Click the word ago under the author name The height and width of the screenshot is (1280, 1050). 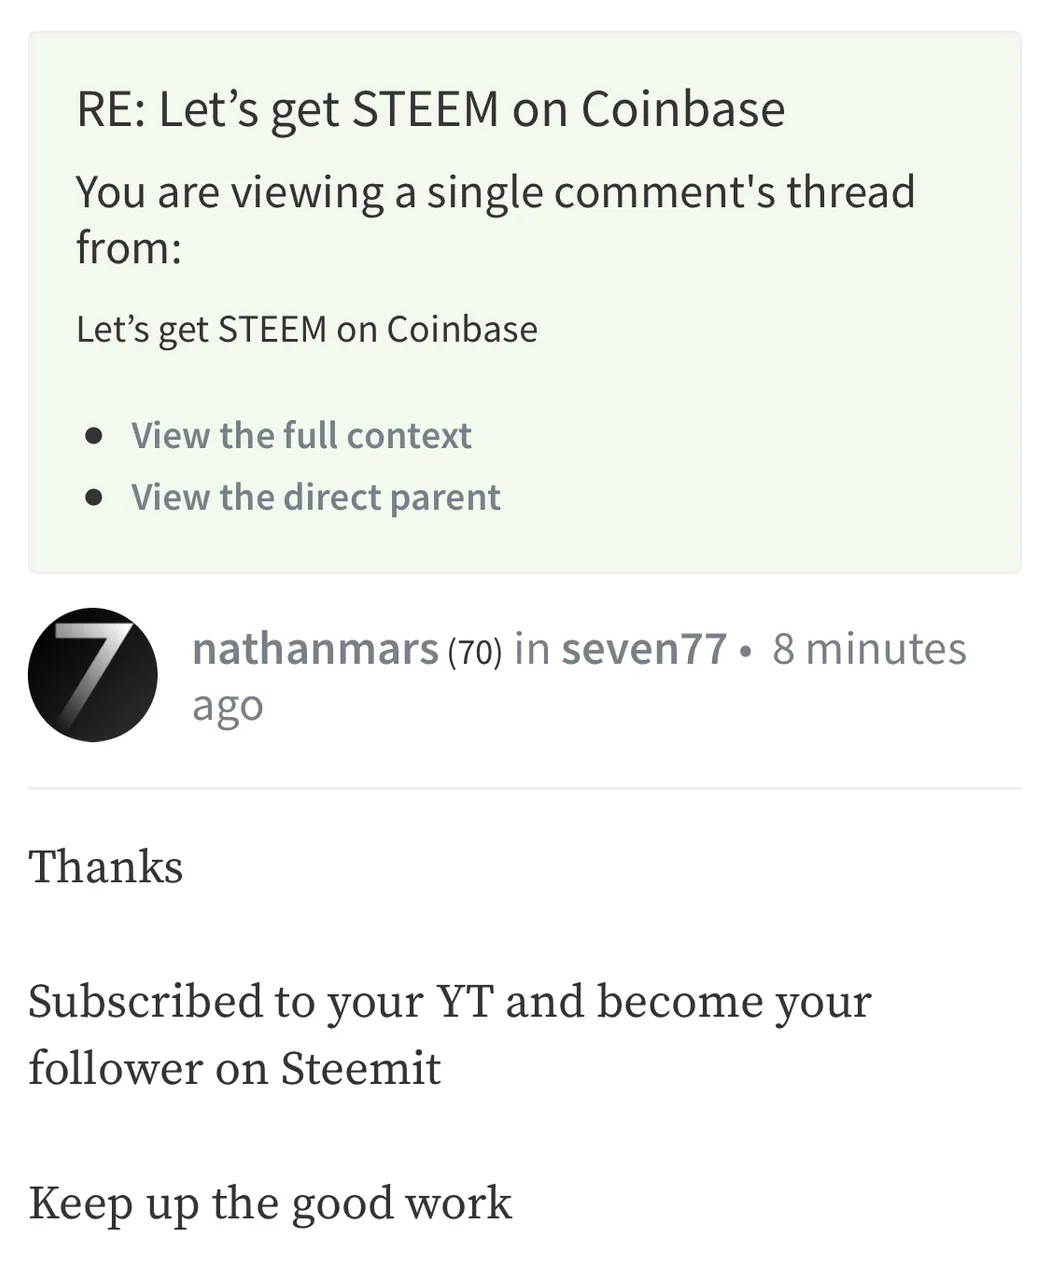tap(227, 707)
